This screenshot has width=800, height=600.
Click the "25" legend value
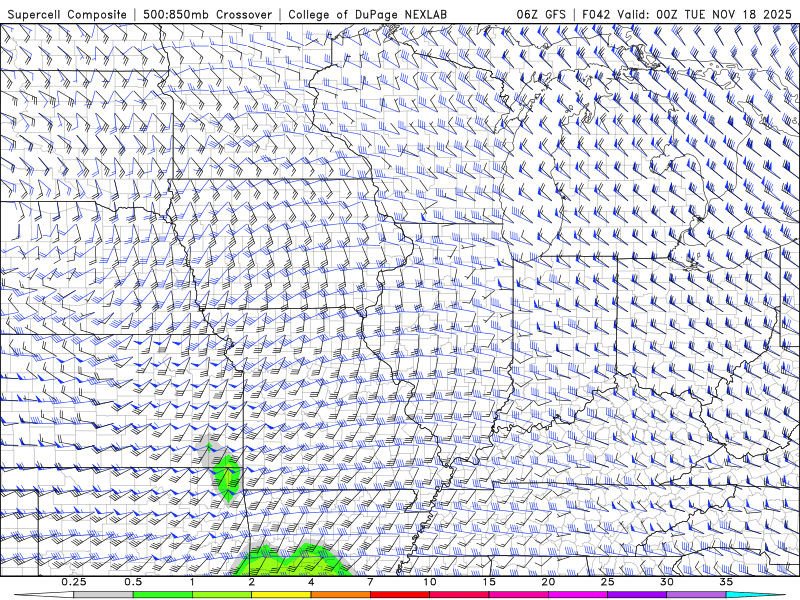[608, 582]
